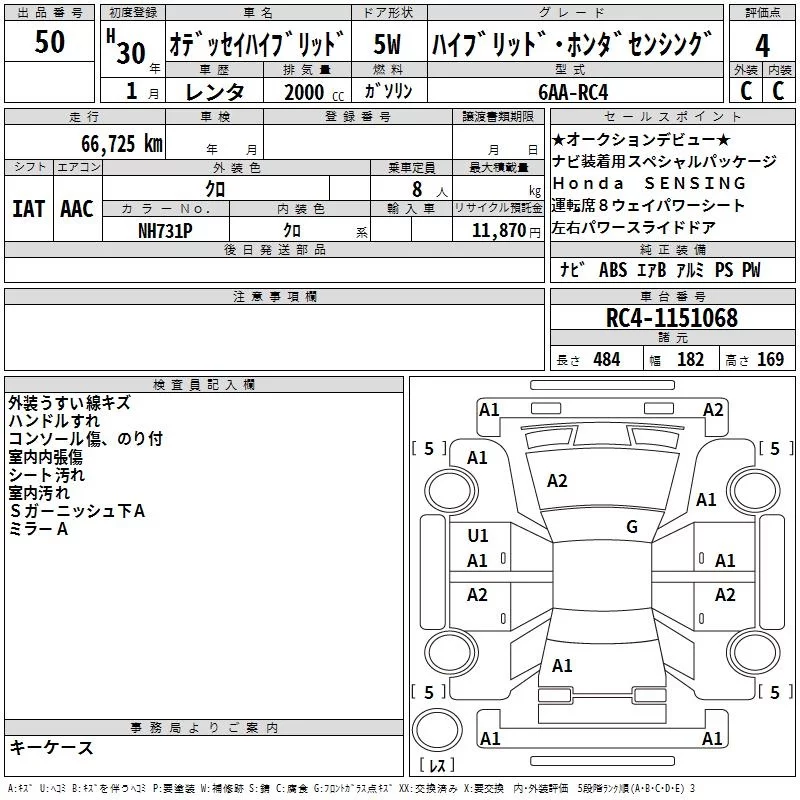Image resolution: width=800 pixels, height=800 pixels.
Task: Click the bottom-right tire [5] marker
Action: coord(770,692)
